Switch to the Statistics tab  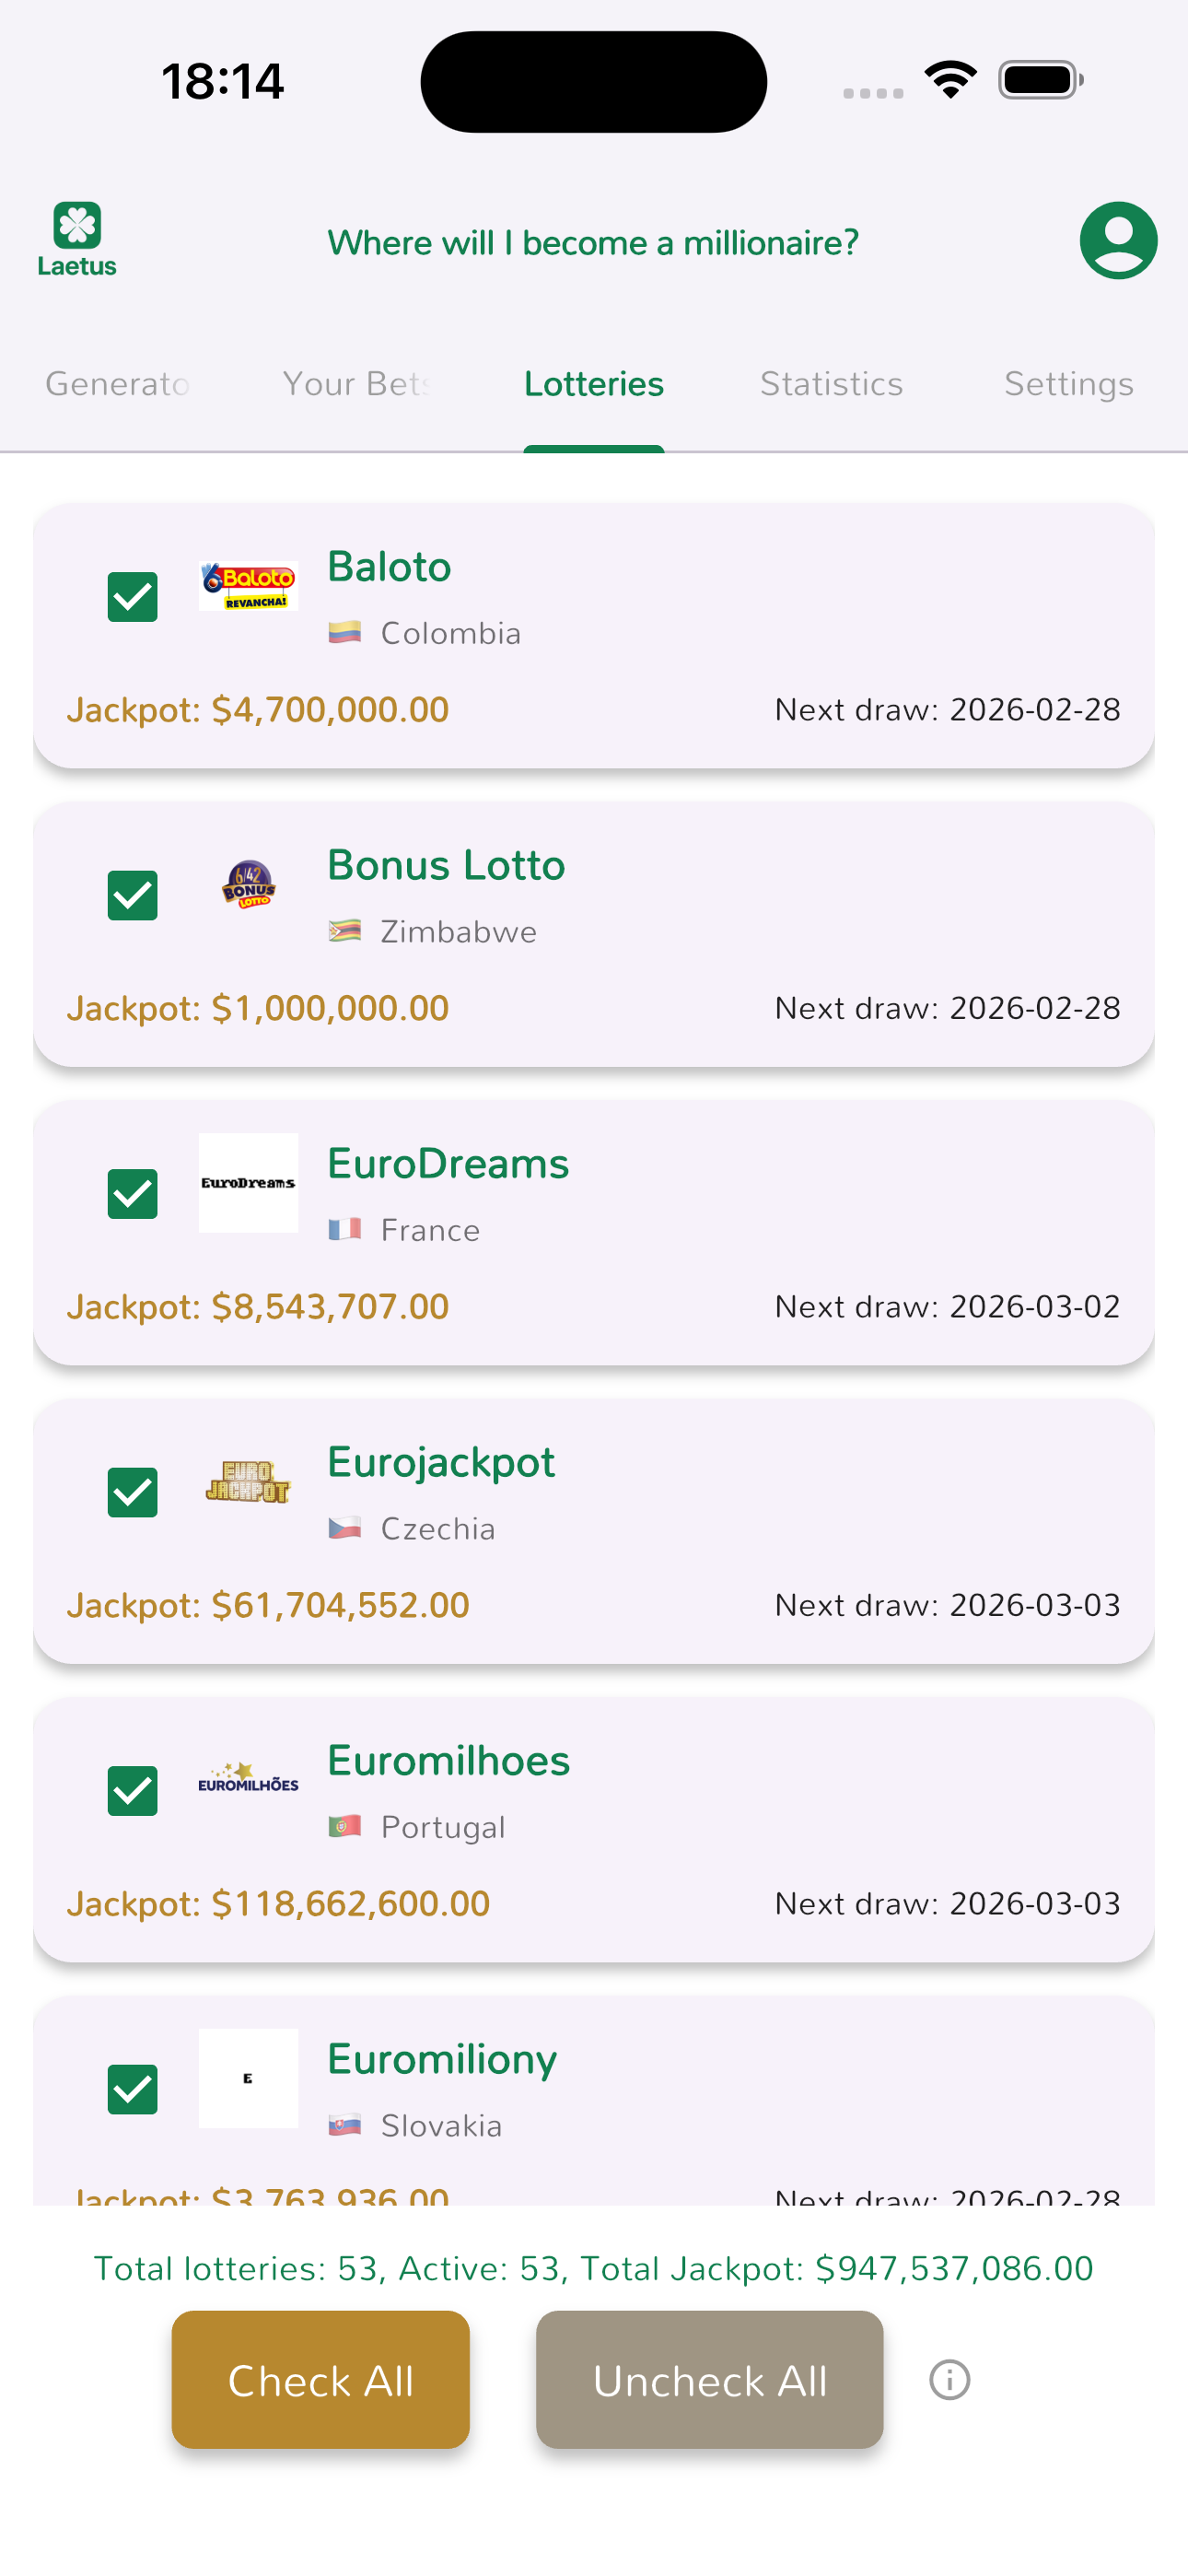pyautogui.click(x=831, y=384)
